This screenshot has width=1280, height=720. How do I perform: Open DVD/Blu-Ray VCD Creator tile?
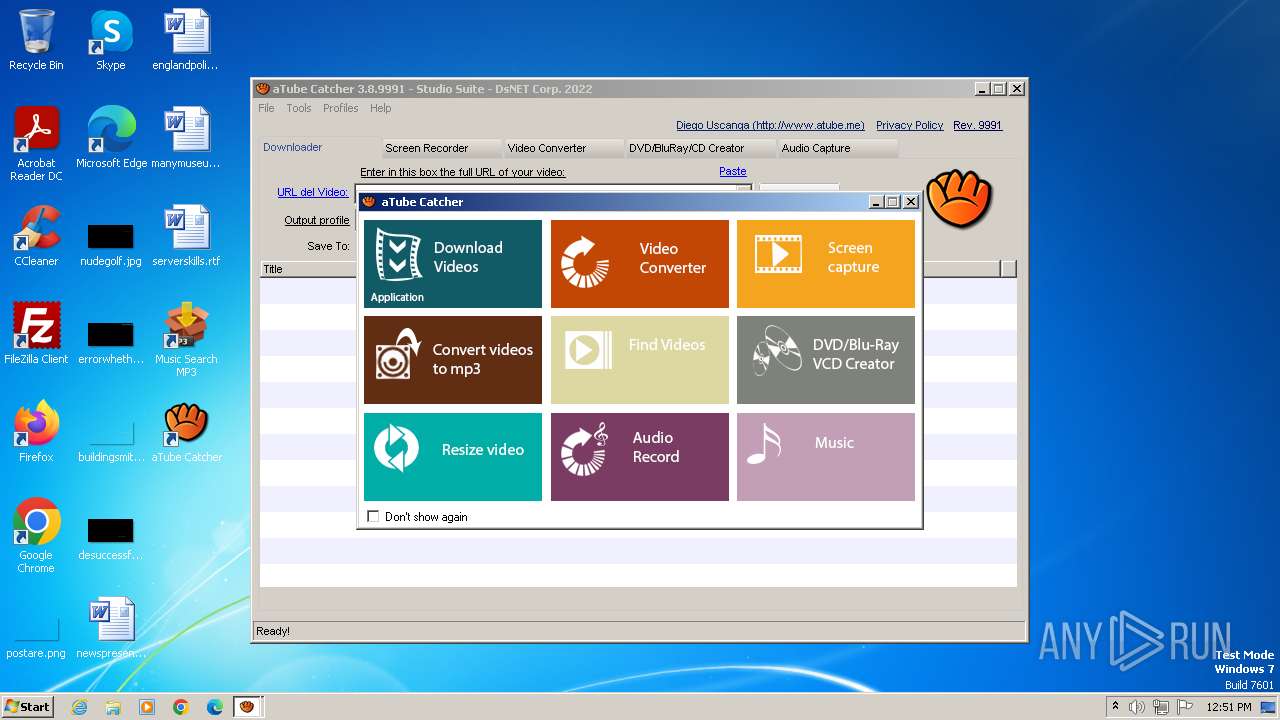click(x=826, y=360)
